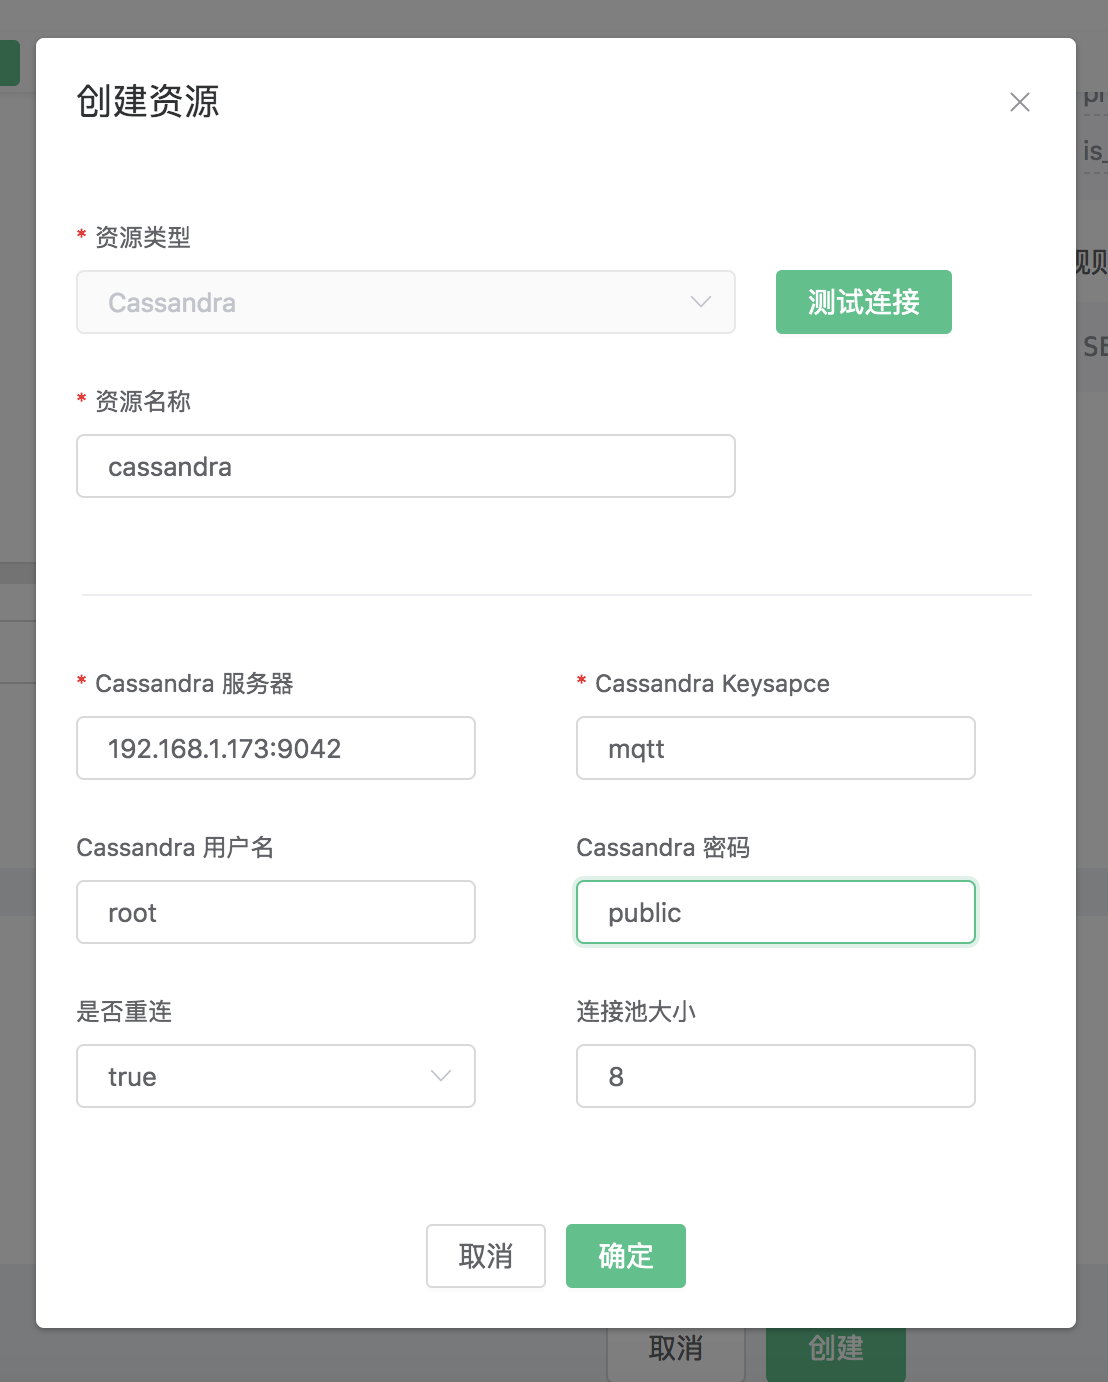Click the 是否重连 label text

(124, 1012)
